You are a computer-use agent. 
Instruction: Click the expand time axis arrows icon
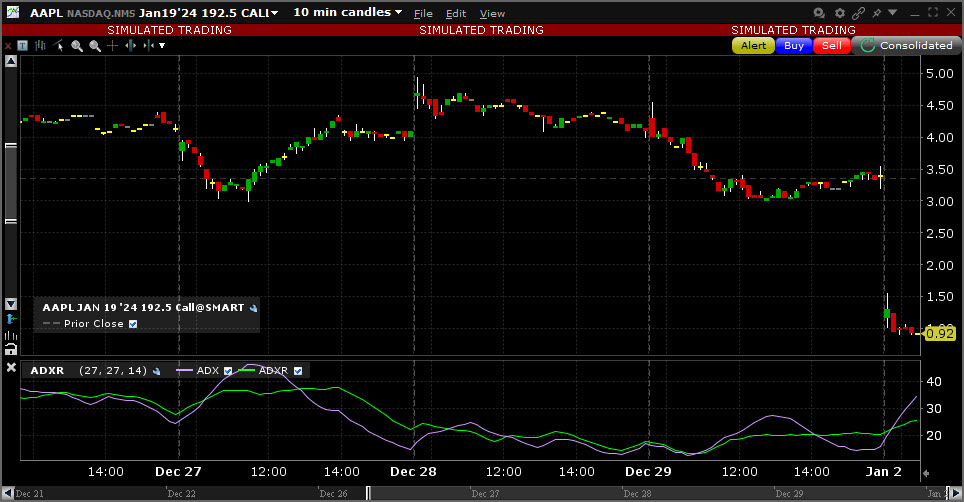pyautogui.click(x=130, y=45)
